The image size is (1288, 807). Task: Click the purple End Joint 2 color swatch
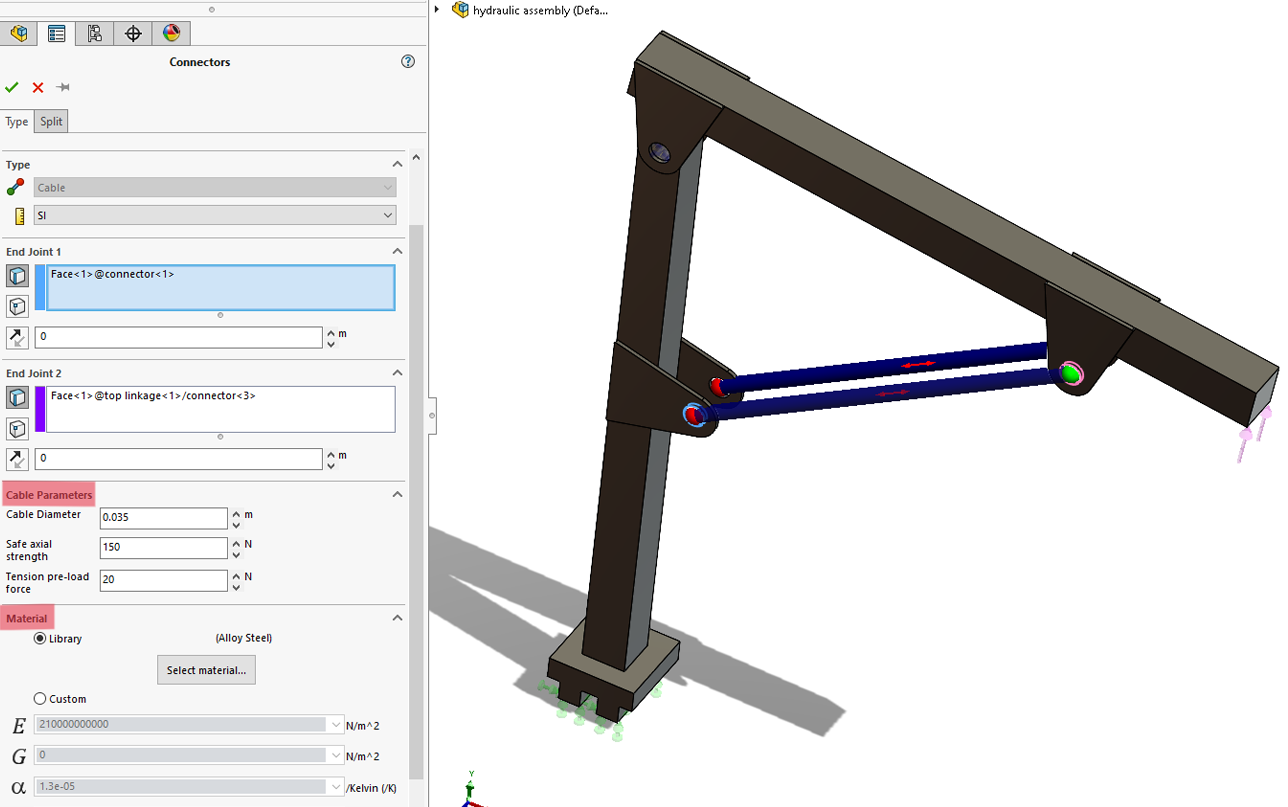click(41, 409)
